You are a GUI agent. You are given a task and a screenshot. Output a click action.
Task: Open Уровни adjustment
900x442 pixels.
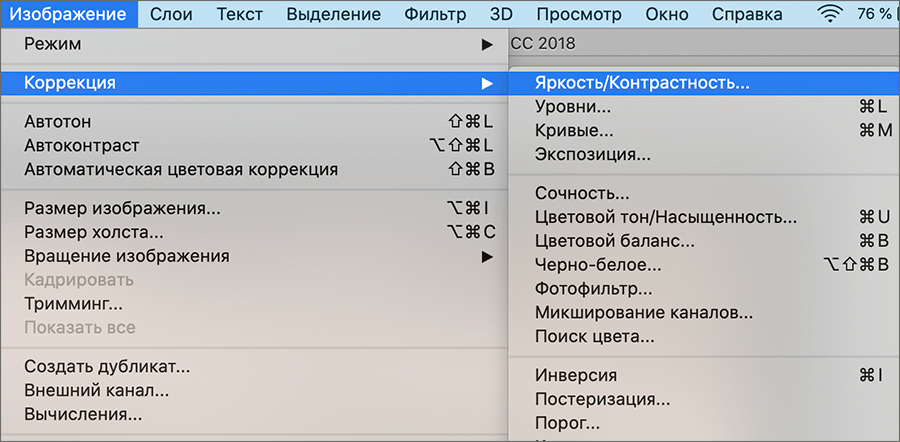click(x=704, y=107)
